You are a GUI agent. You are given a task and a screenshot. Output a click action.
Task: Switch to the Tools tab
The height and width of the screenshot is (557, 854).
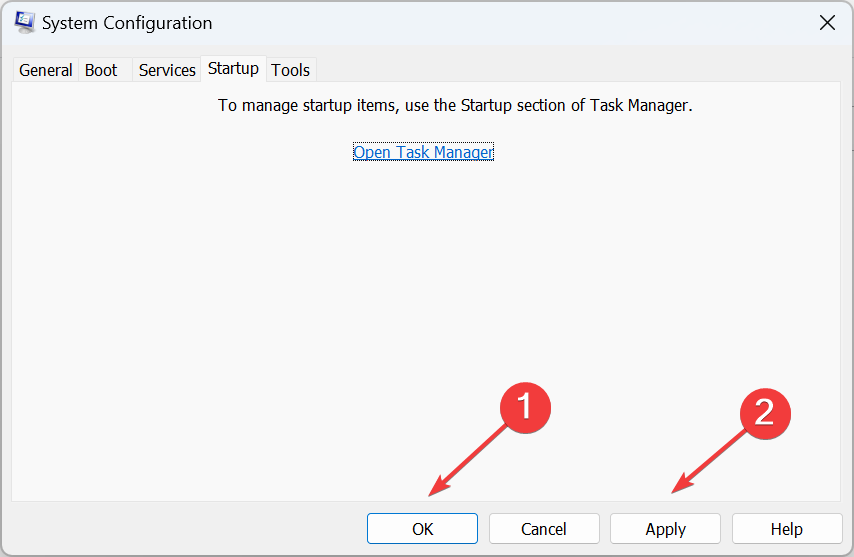(x=291, y=70)
